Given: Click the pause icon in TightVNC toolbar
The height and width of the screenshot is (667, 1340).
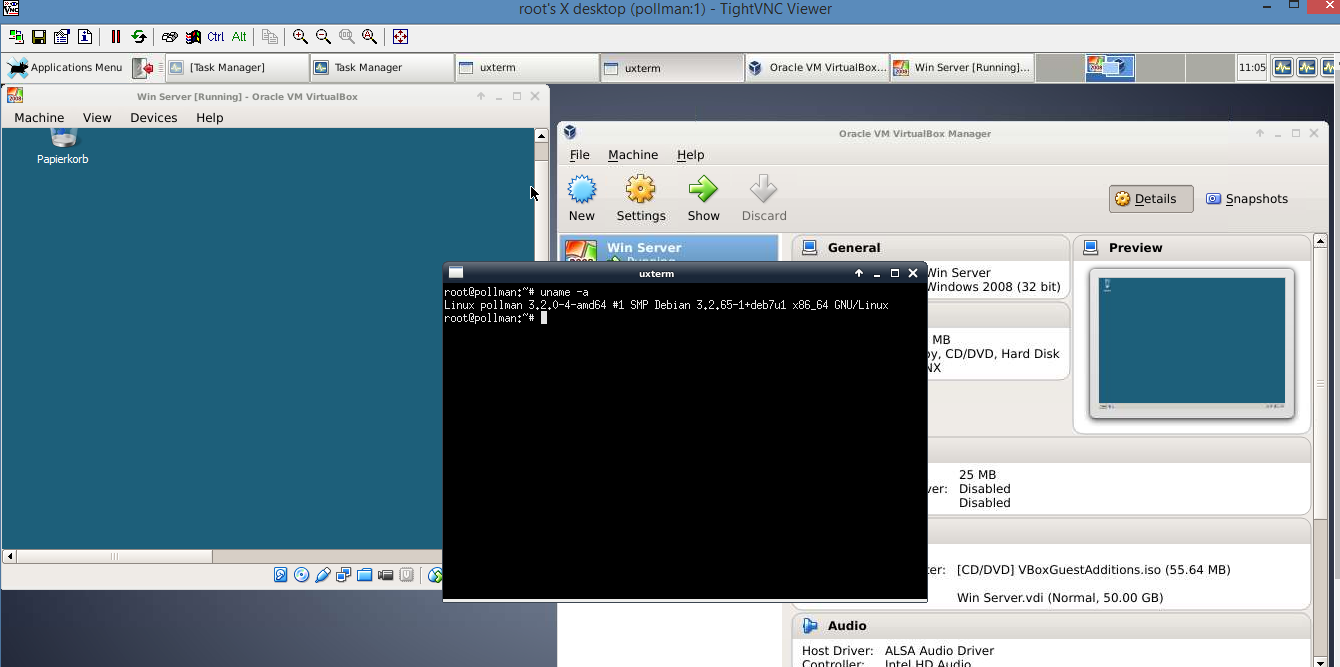Looking at the screenshot, I should pos(116,37).
